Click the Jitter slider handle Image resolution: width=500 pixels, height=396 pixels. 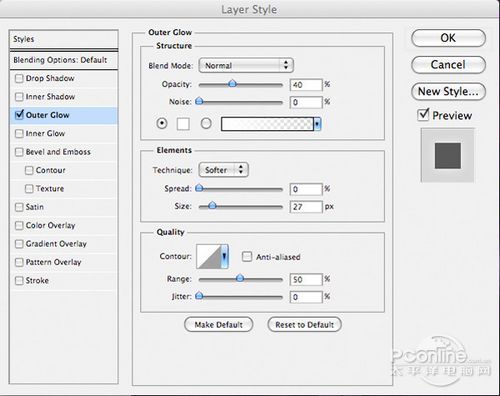tap(199, 295)
